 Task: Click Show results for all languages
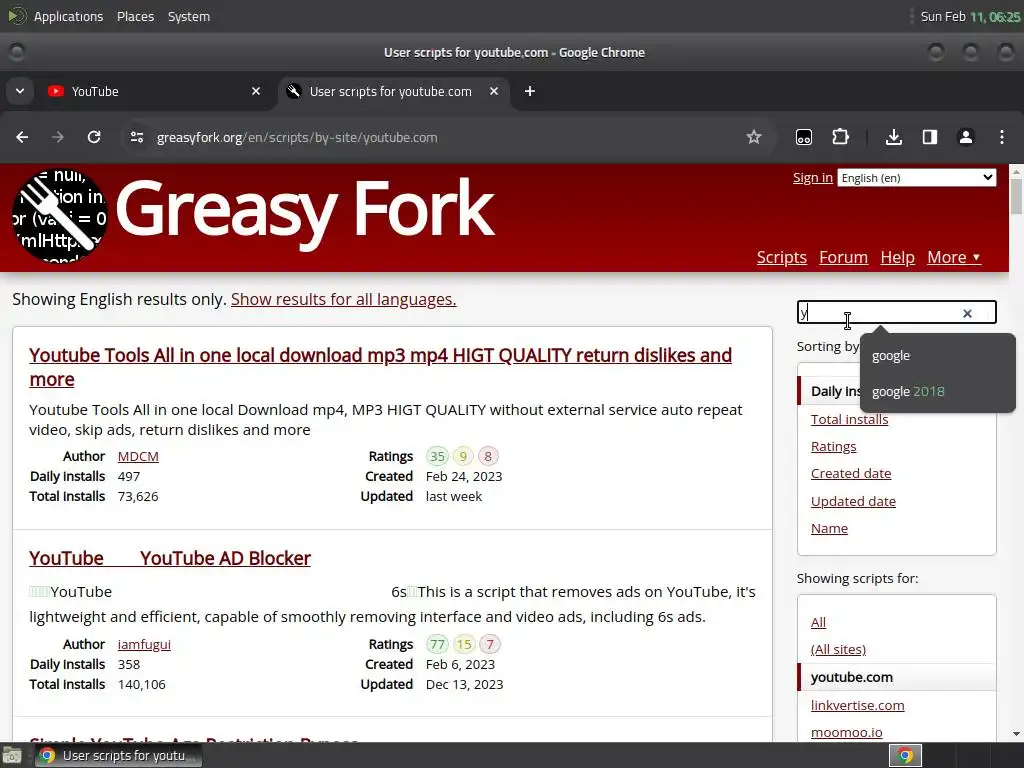tap(344, 299)
